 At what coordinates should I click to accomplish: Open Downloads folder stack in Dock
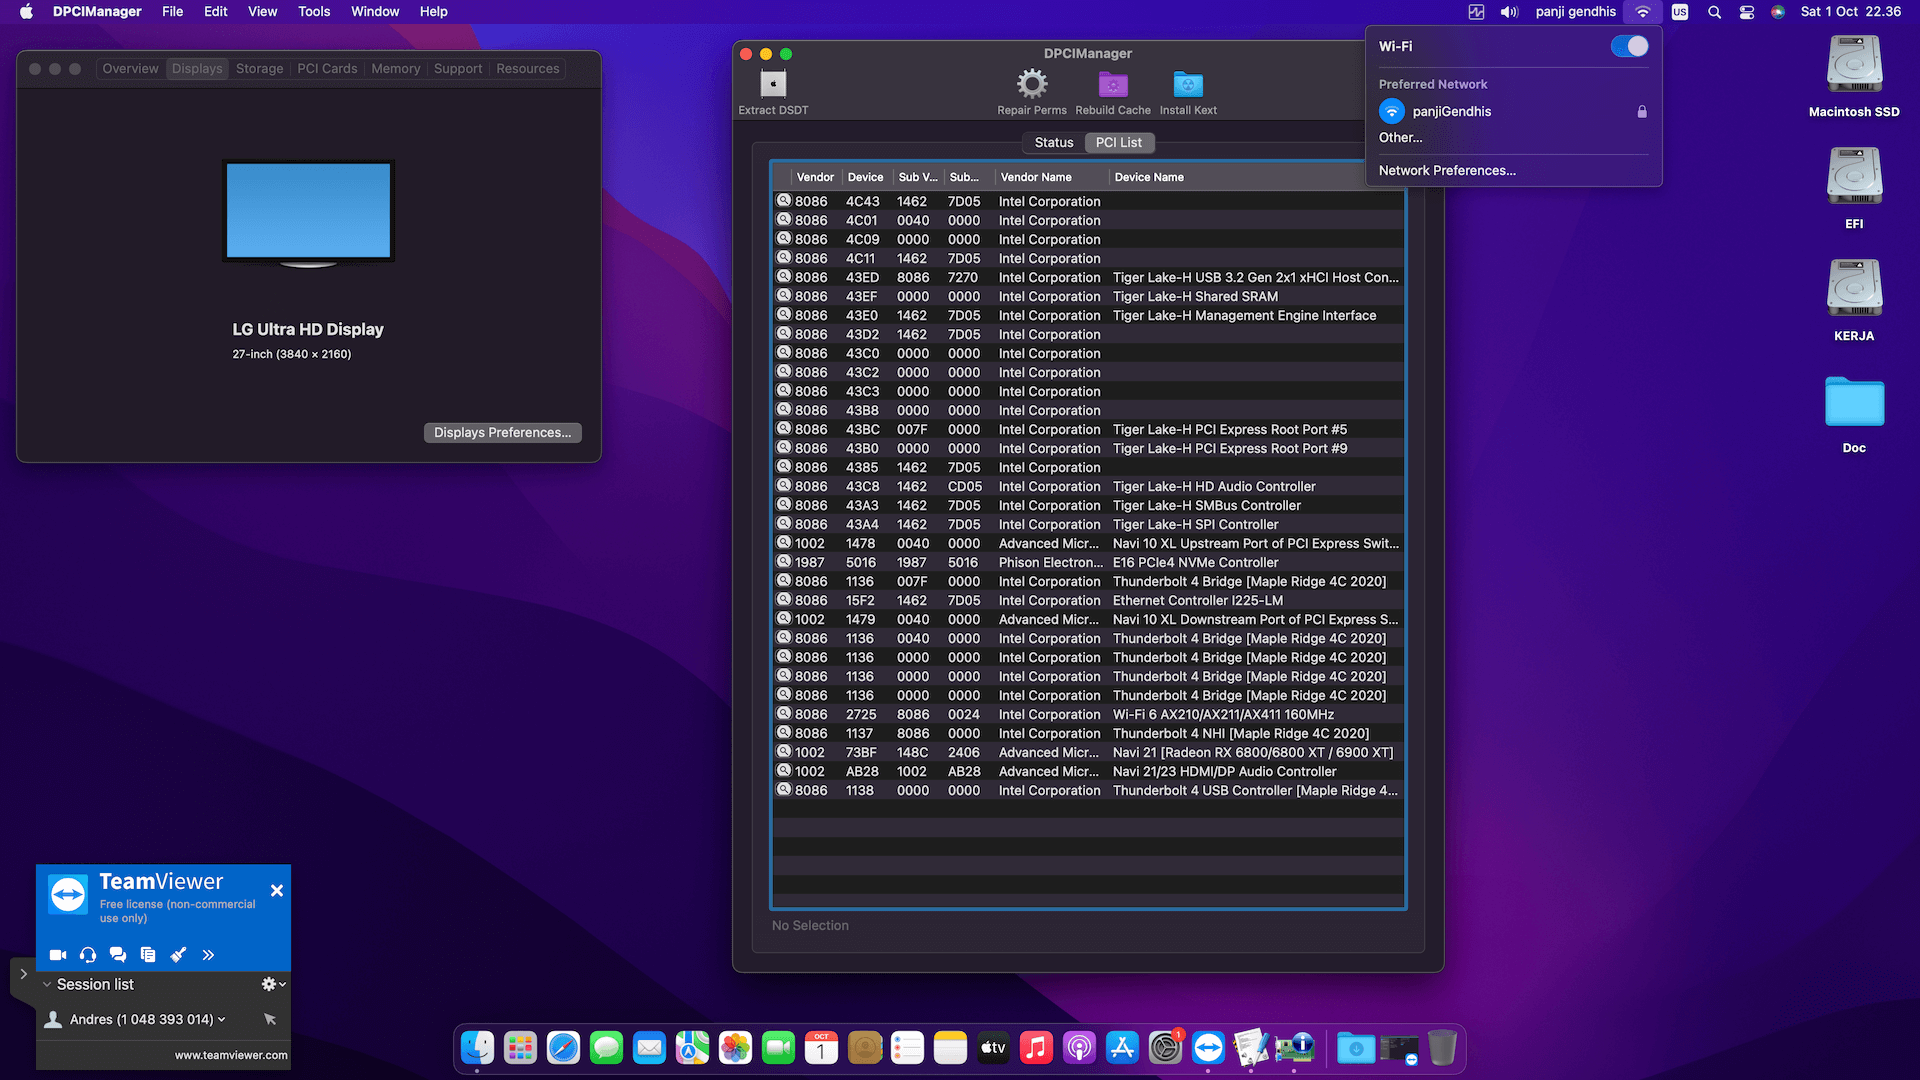pos(1356,1048)
